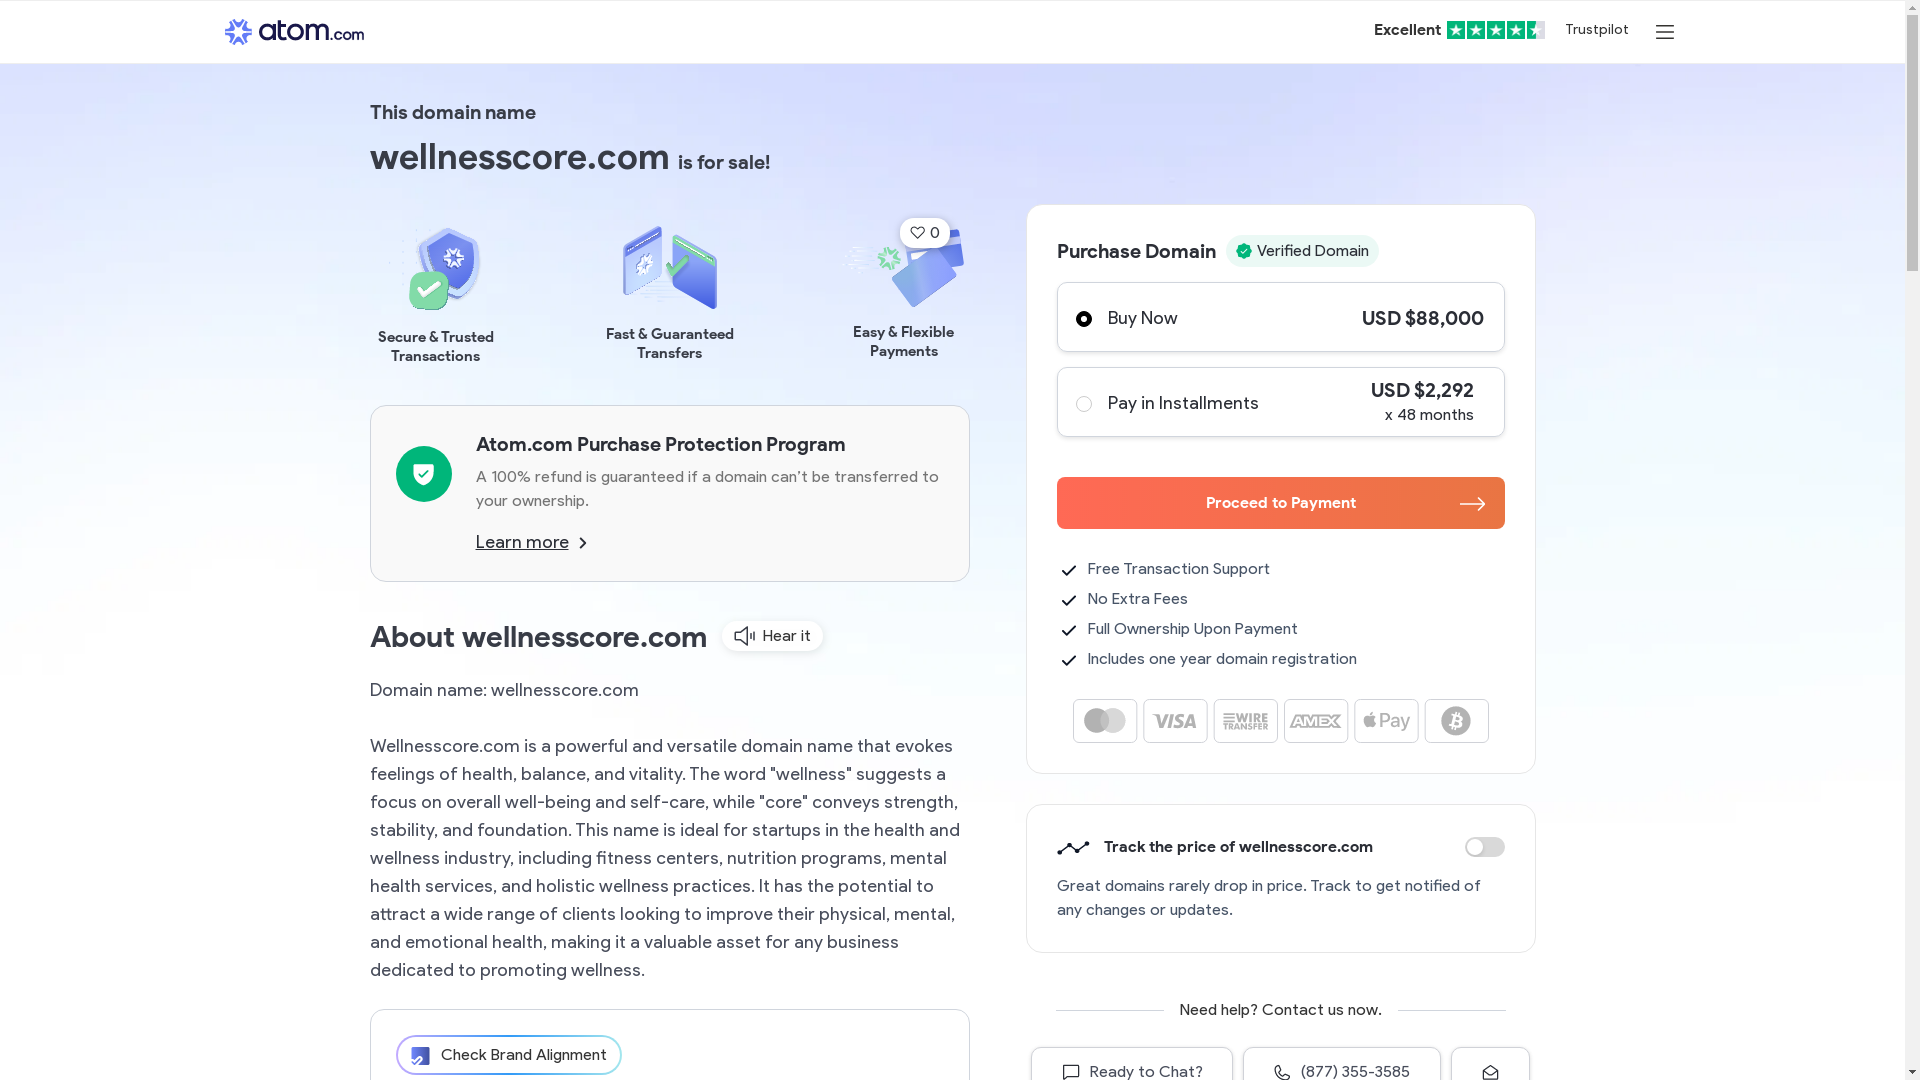
Task: Click the Visa payment icon
Action: [x=1175, y=721]
